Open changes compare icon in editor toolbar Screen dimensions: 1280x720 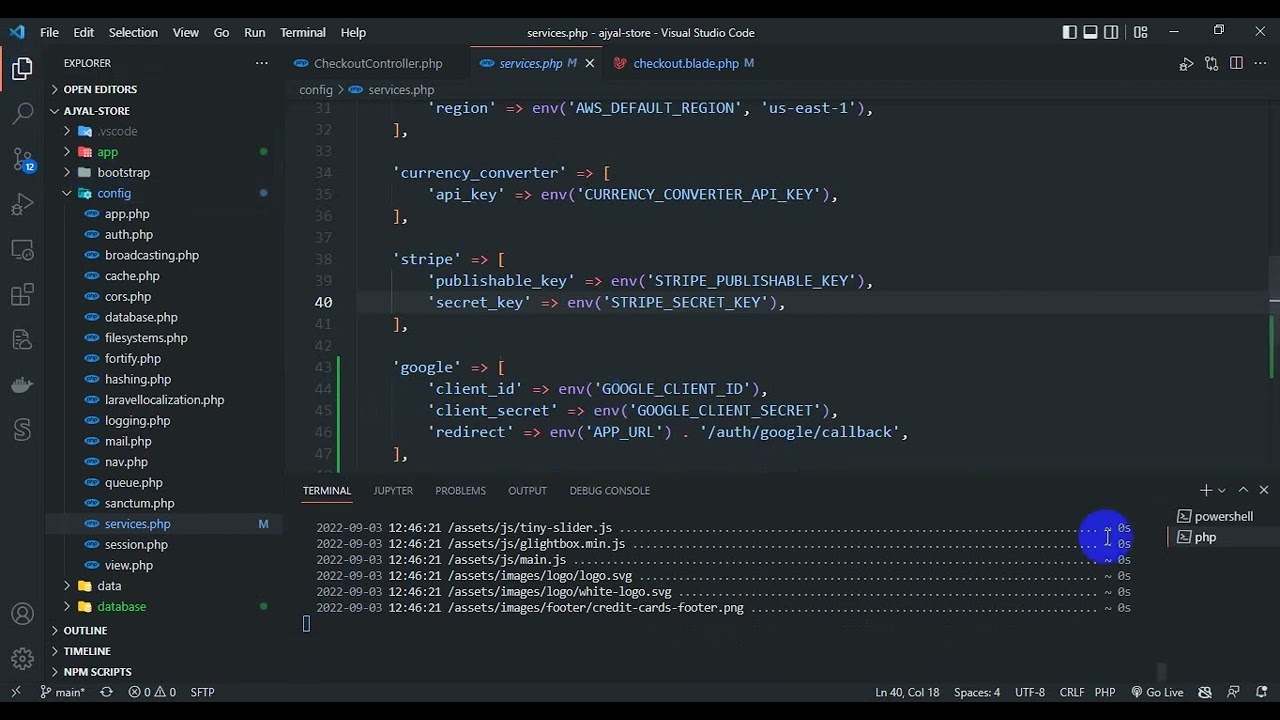pyautogui.click(x=1211, y=63)
